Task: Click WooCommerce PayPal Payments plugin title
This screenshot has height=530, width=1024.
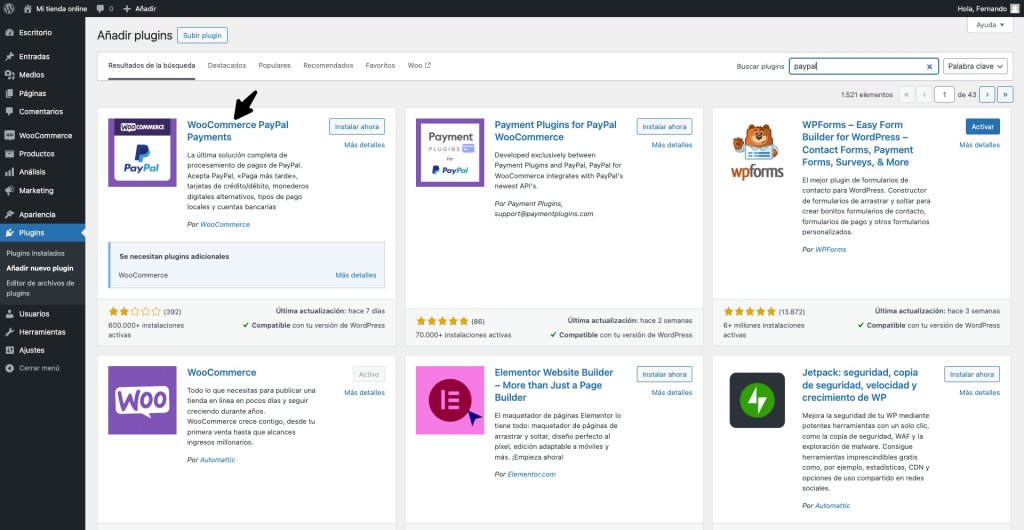Action: click(238, 131)
